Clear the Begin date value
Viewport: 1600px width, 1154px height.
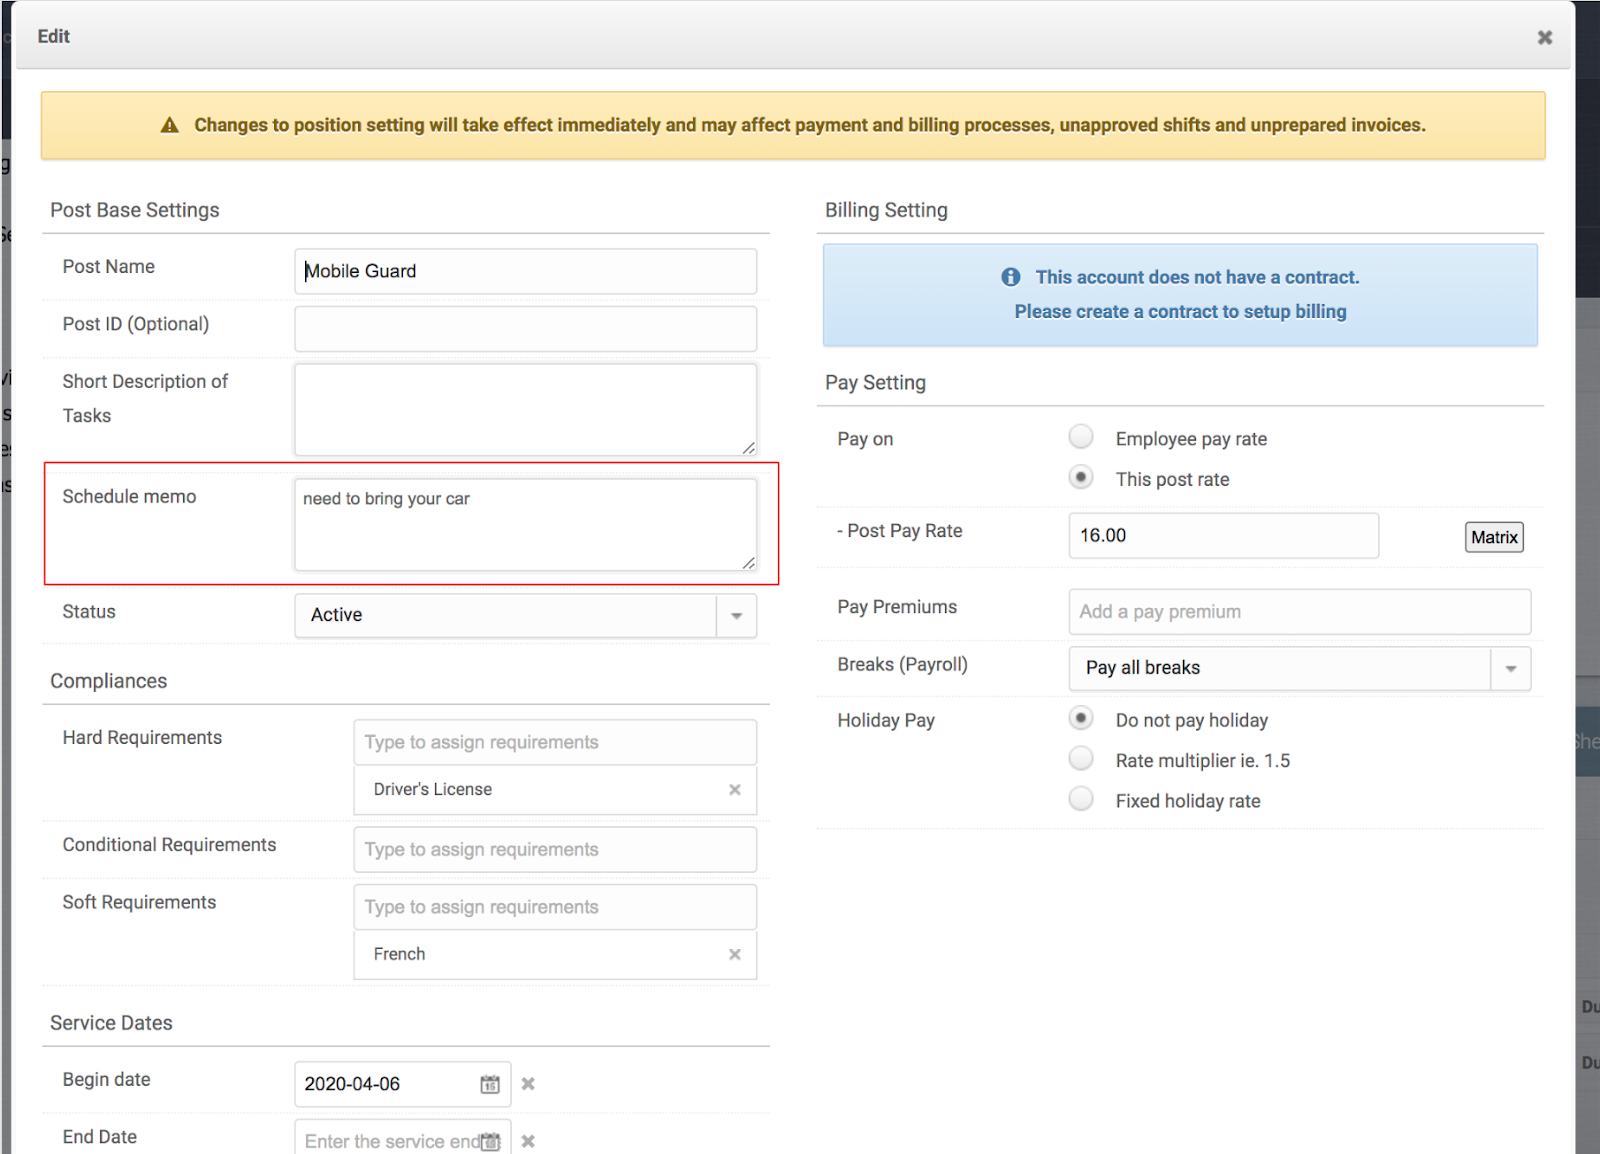[528, 1084]
